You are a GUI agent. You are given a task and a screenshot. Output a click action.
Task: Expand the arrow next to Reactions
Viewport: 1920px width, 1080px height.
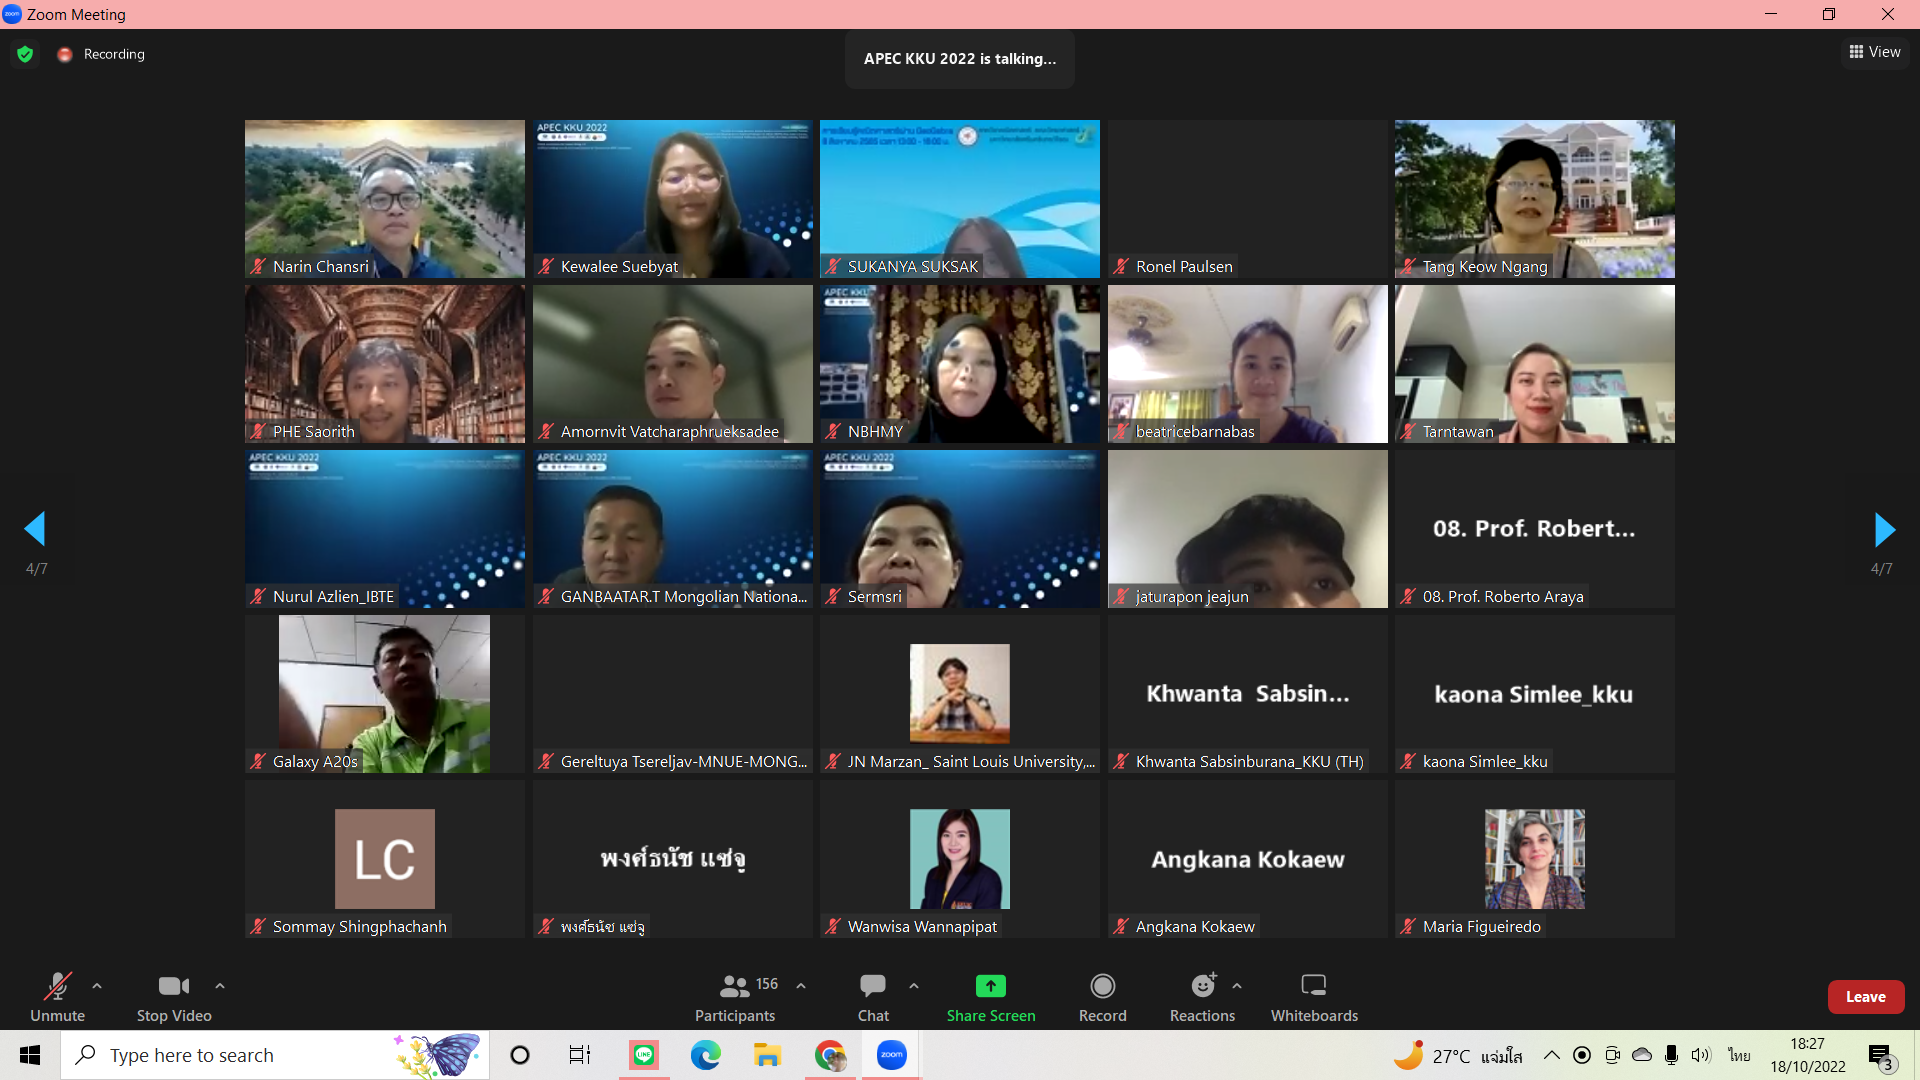pyautogui.click(x=1237, y=986)
